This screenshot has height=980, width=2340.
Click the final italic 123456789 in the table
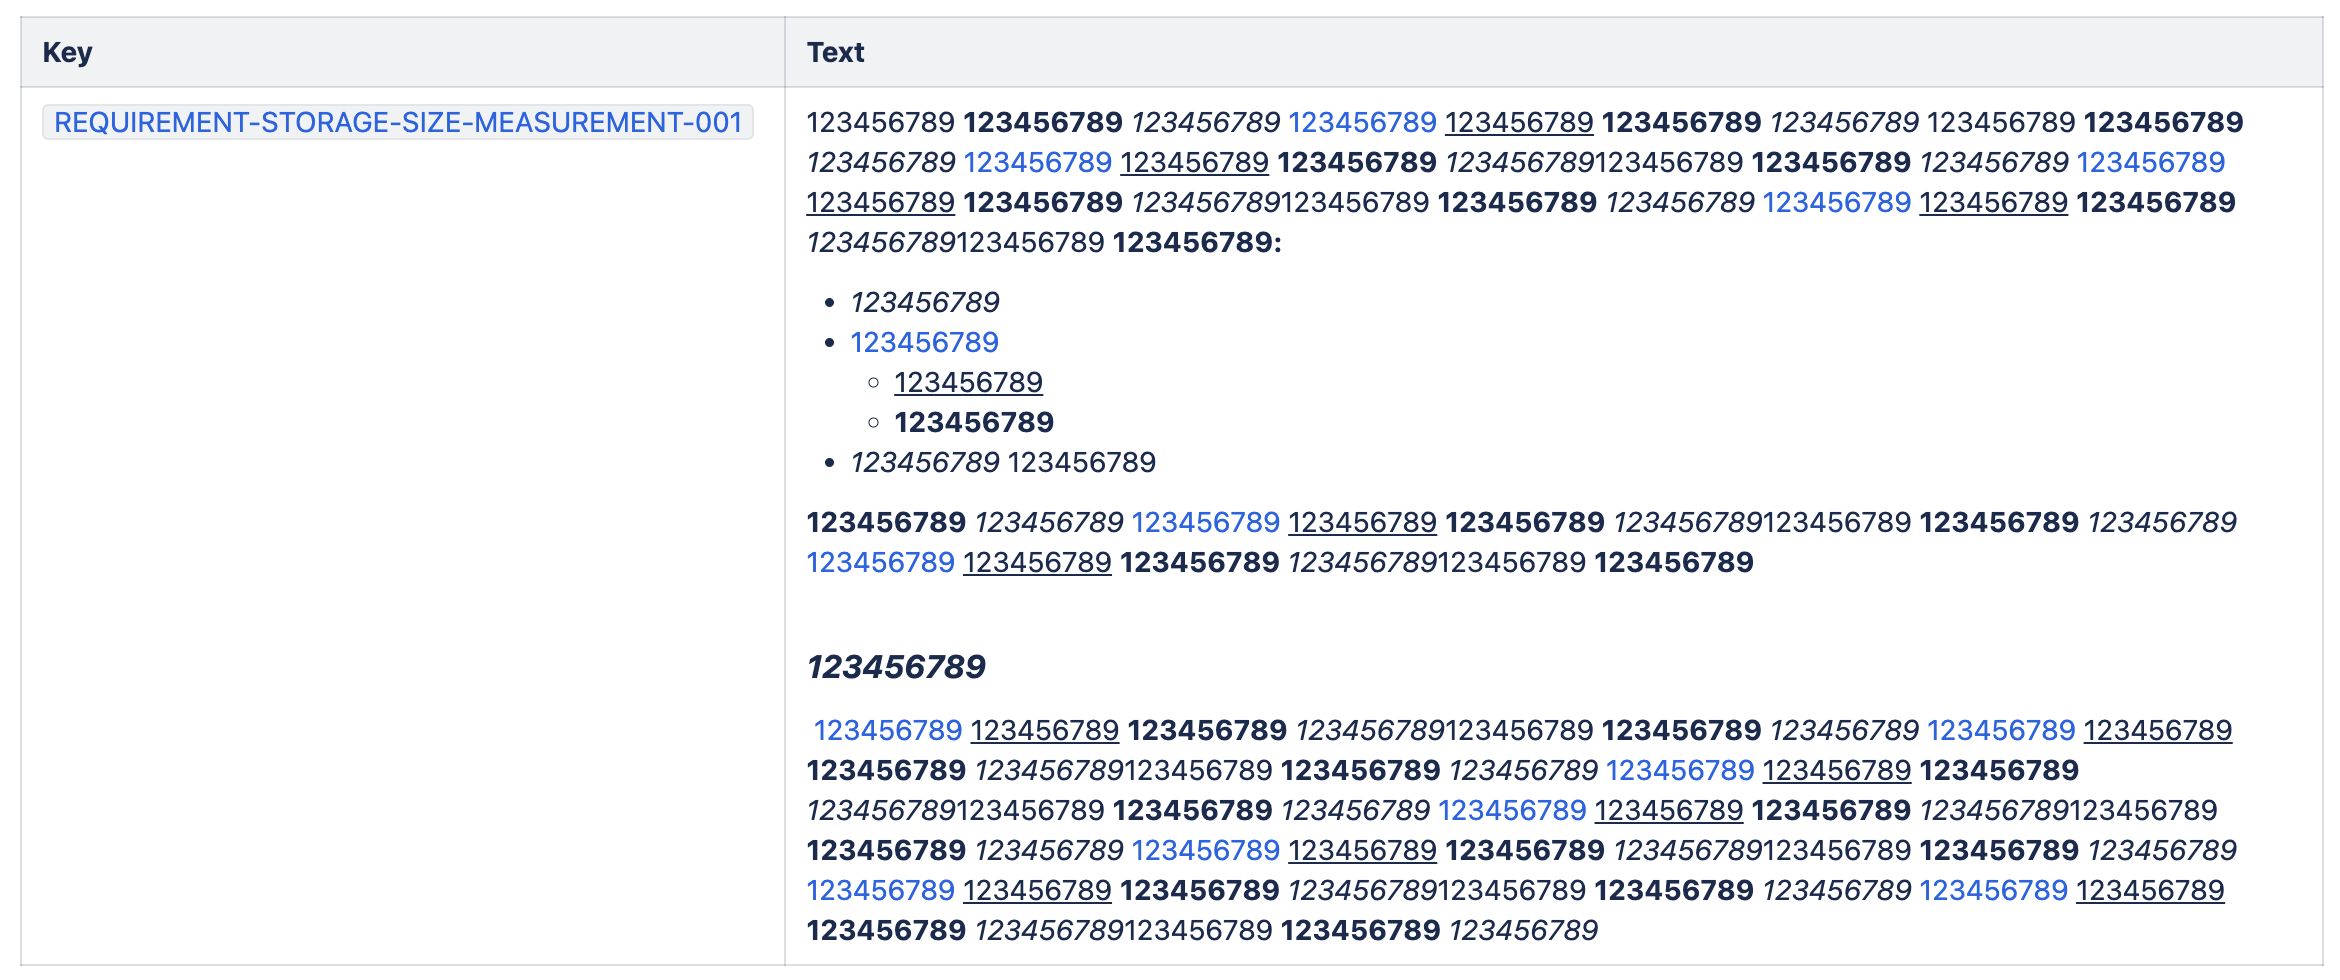tap(1523, 930)
